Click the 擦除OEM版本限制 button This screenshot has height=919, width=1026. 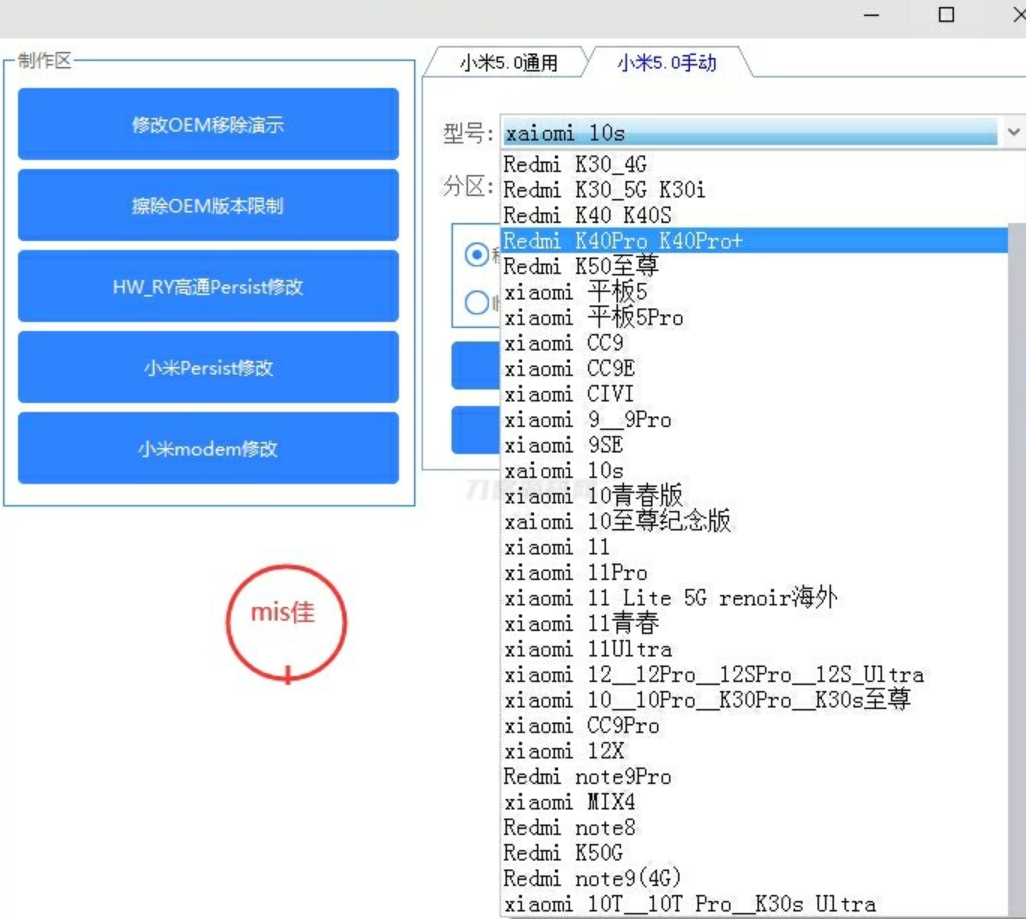(208, 205)
